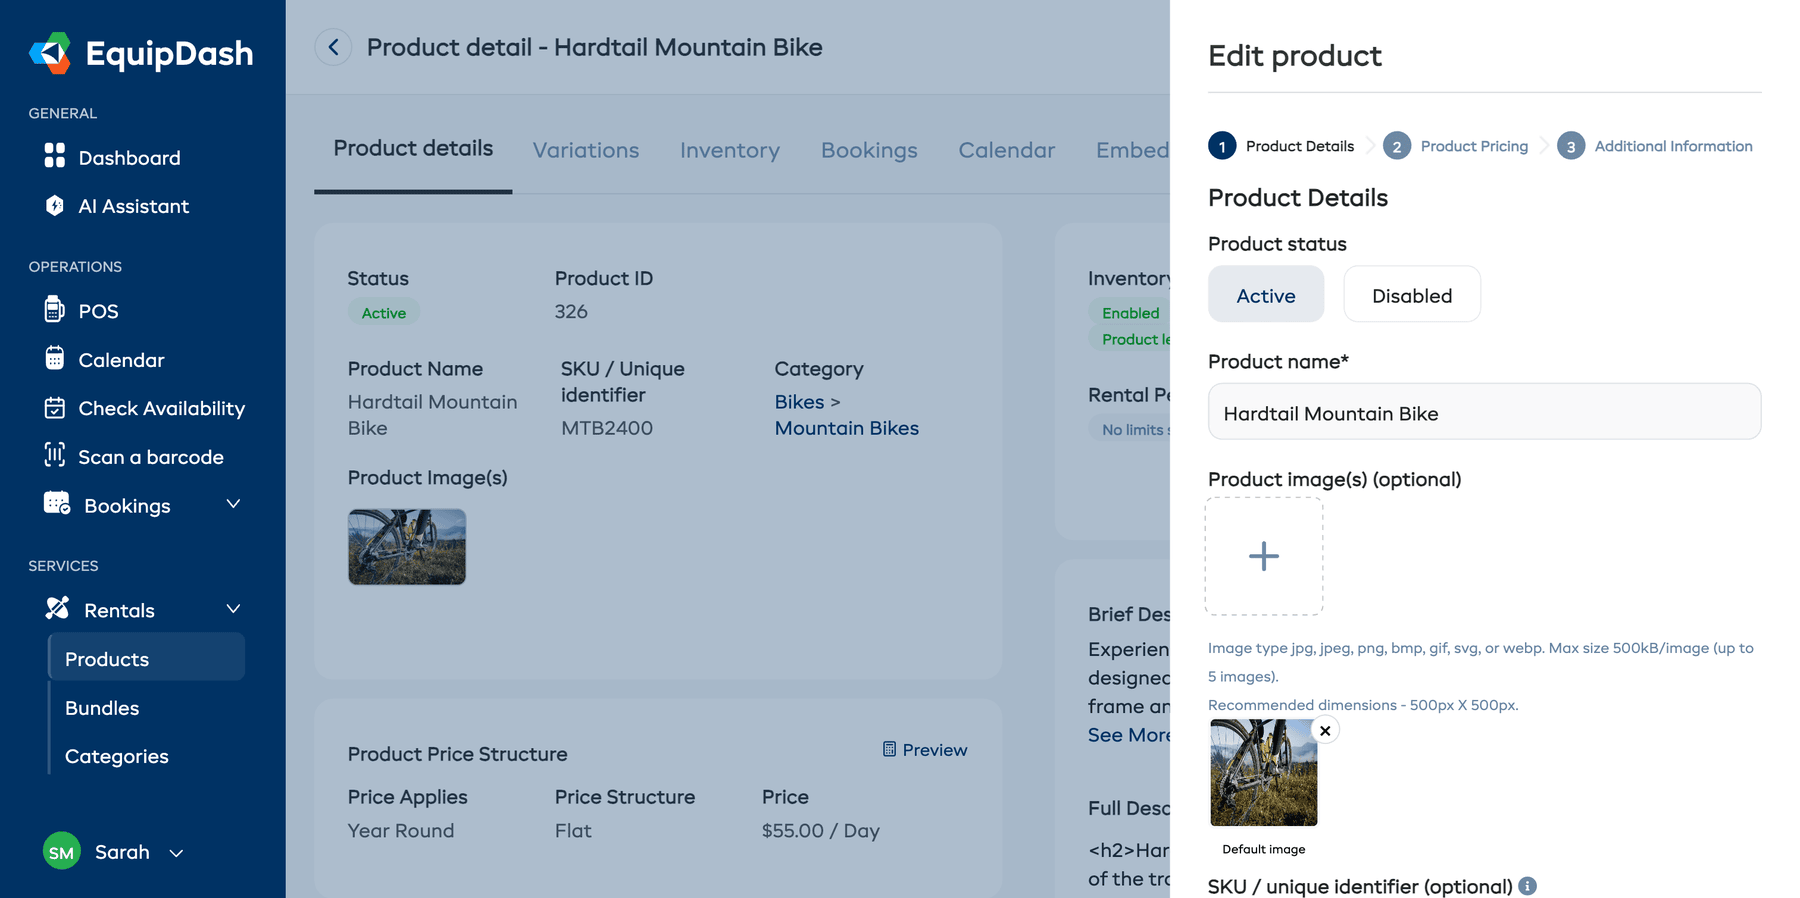Image resolution: width=1800 pixels, height=898 pixels.
Task: Open Bundles in the Rentals submenu
Action: point(102,708)
